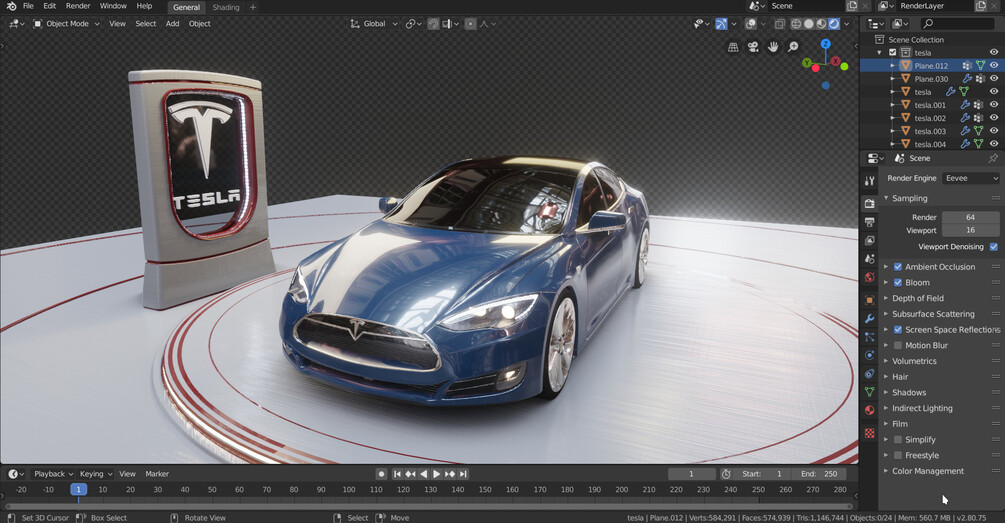Open the Active Tool settings tab
Image resolution: width=1005 pixels, height=523 pixels.
(x=869, y=181)
